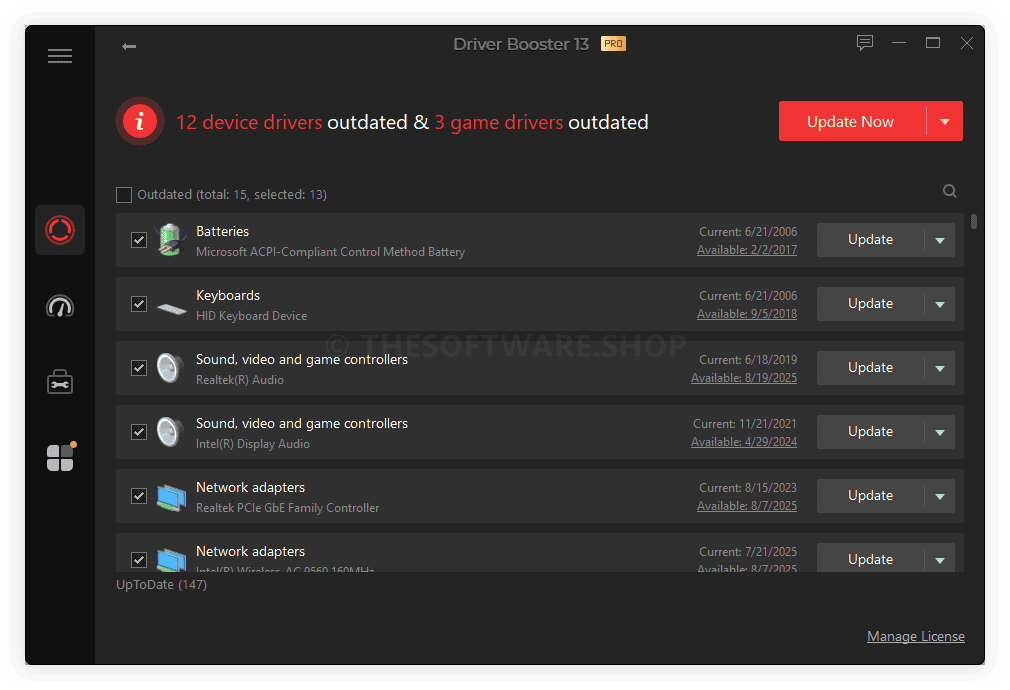This screenshot has height=690, width=1010.
Task: Open the Scan section in sidebar
Action: pyautogui.click(x=60, y=230)
